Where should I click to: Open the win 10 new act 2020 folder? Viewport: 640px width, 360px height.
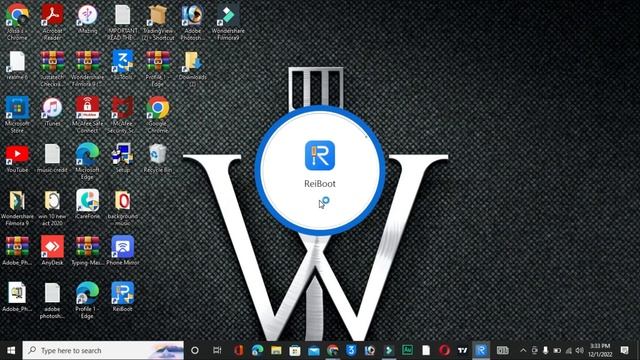click(x=52, y=207)
